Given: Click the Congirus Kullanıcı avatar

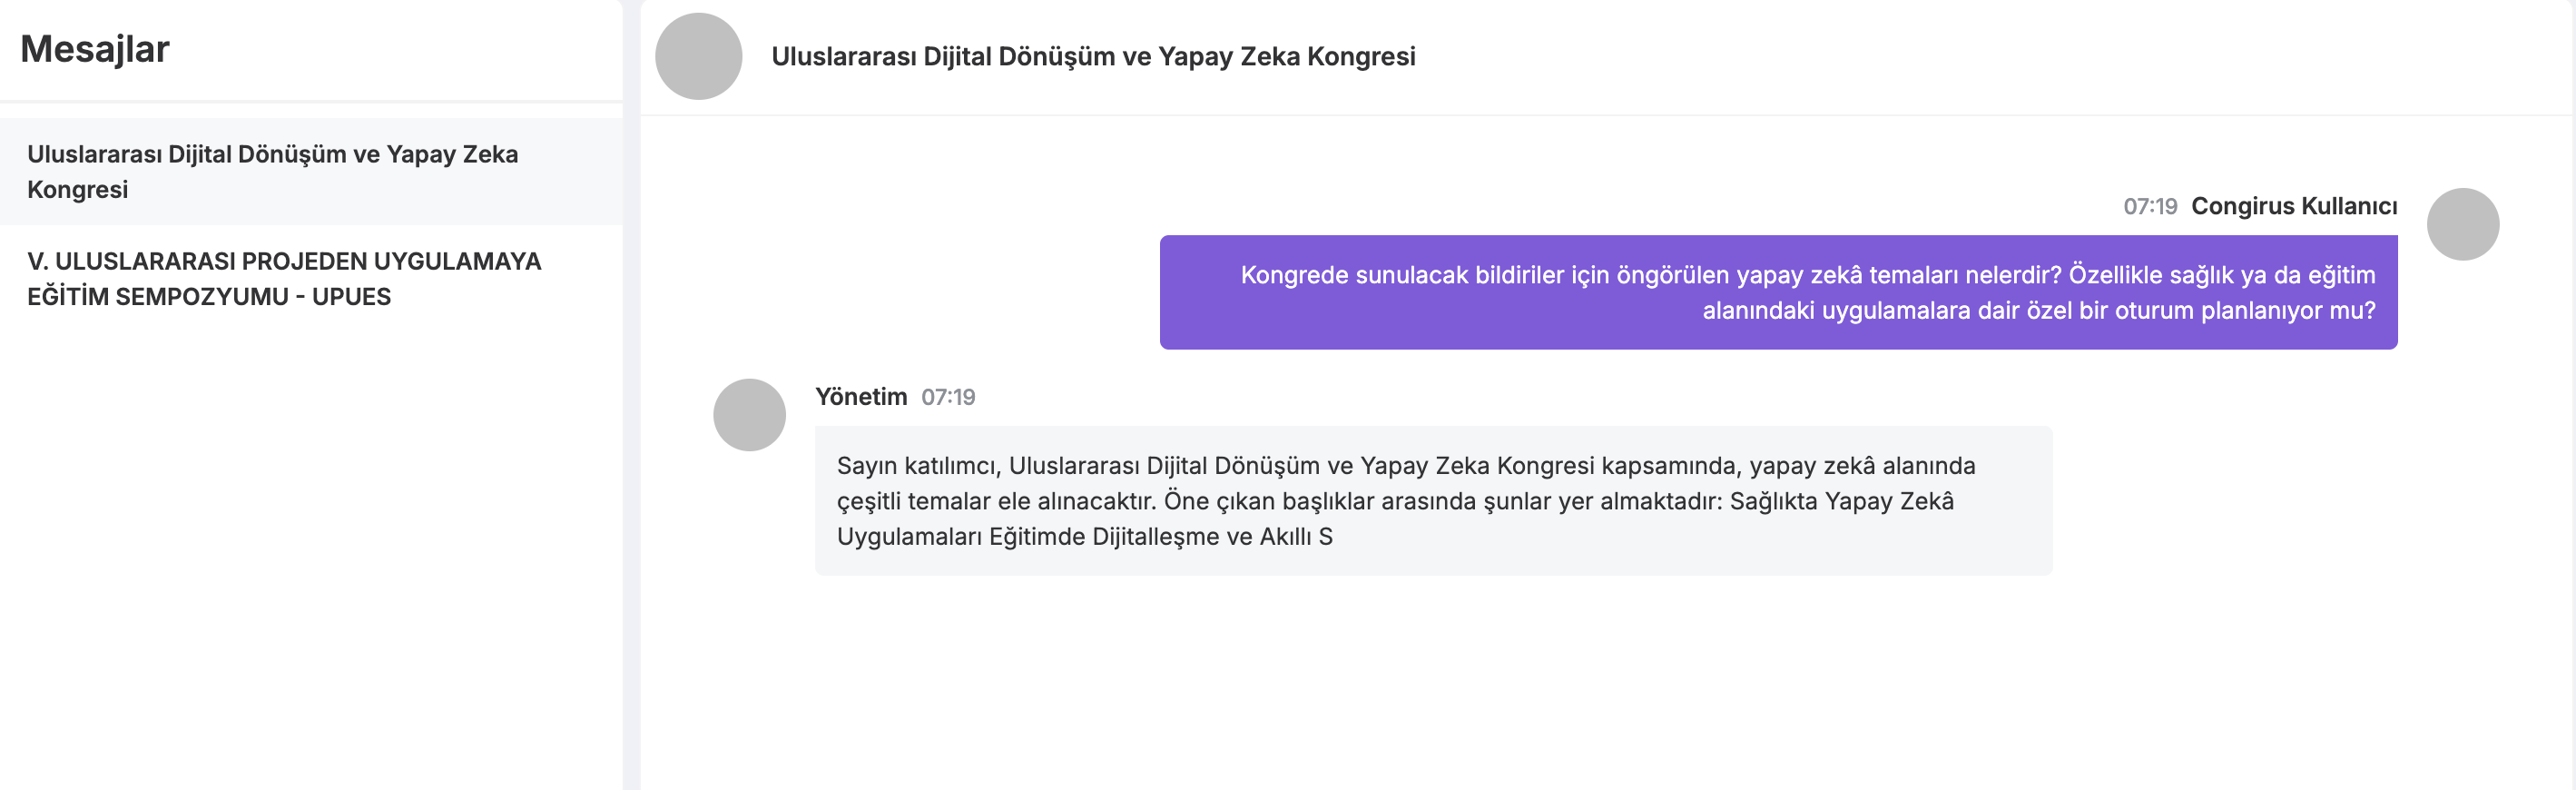Looking at the screenshot, I should click(x=2462, y=224).
